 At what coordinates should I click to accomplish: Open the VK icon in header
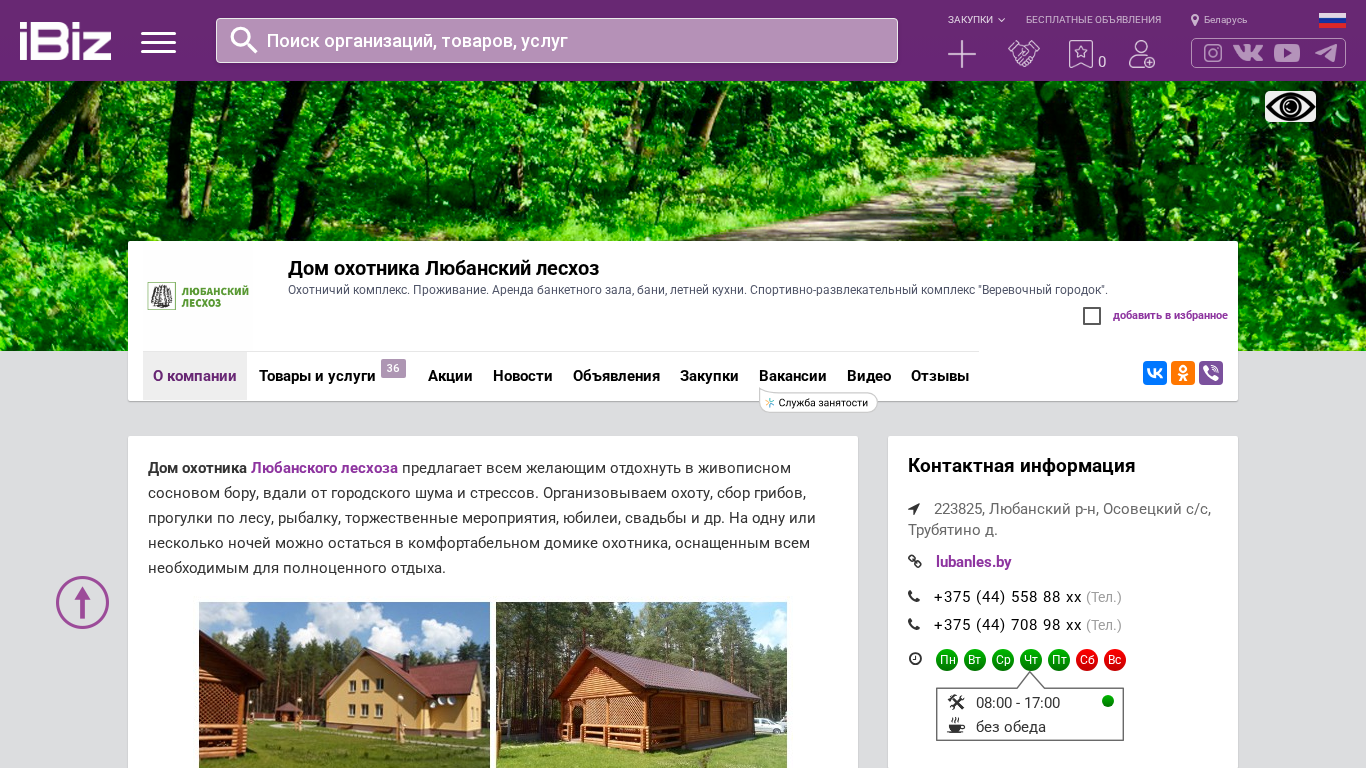1248,53
